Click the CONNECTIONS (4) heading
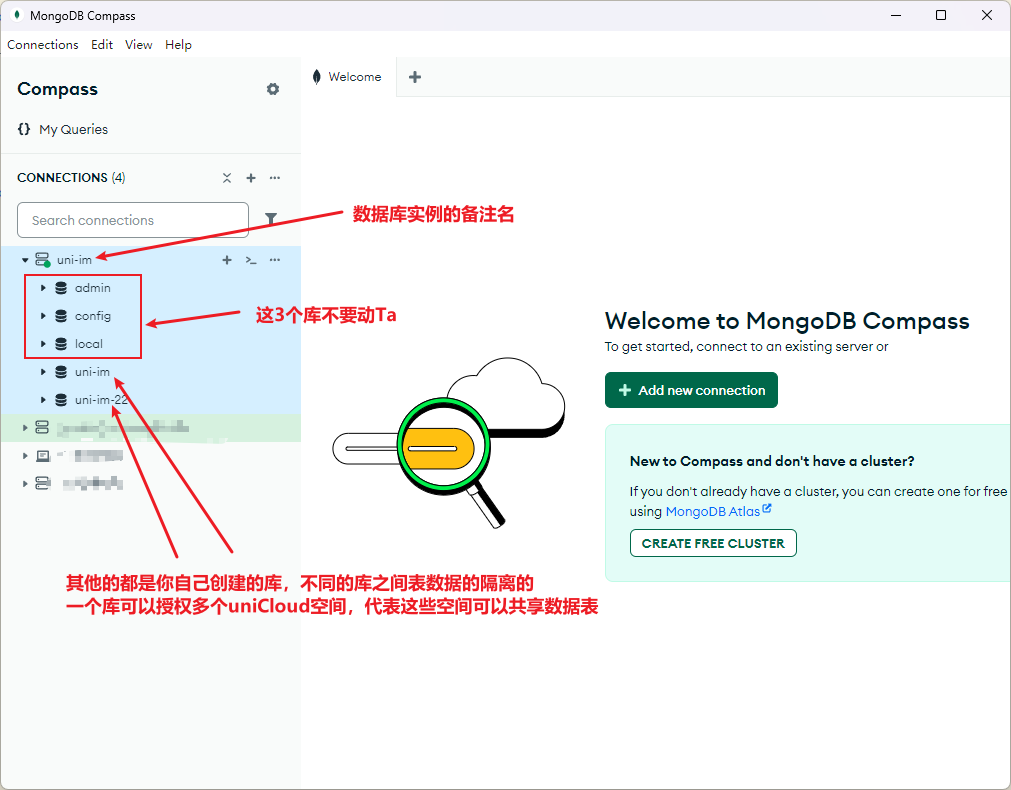The width and height of the screenshot is (1011, 790). click(71, 178)
